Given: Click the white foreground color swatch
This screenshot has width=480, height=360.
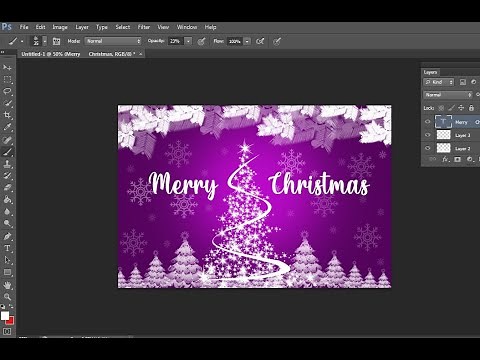Looking at the screenshot, I should click(x=5, y=315).
